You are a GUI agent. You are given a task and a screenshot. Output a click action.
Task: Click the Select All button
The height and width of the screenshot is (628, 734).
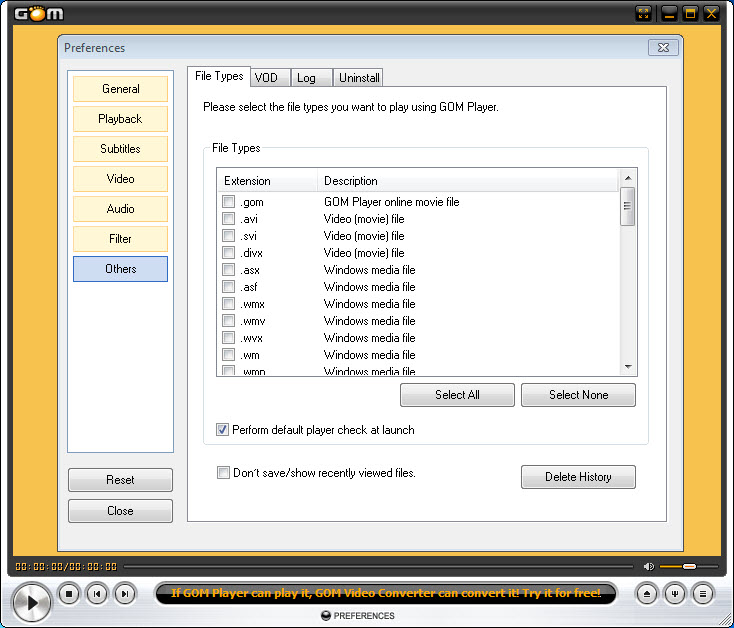pyautogui.click(x=457, y=395)
